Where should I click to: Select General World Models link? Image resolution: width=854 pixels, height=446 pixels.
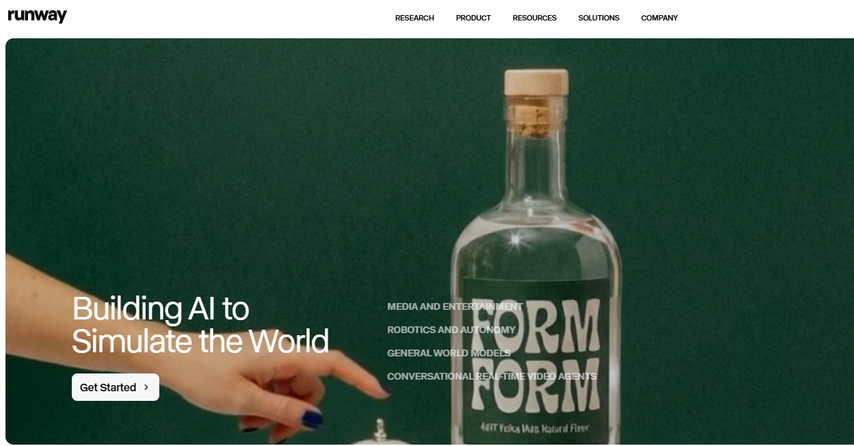pos(449,353)
